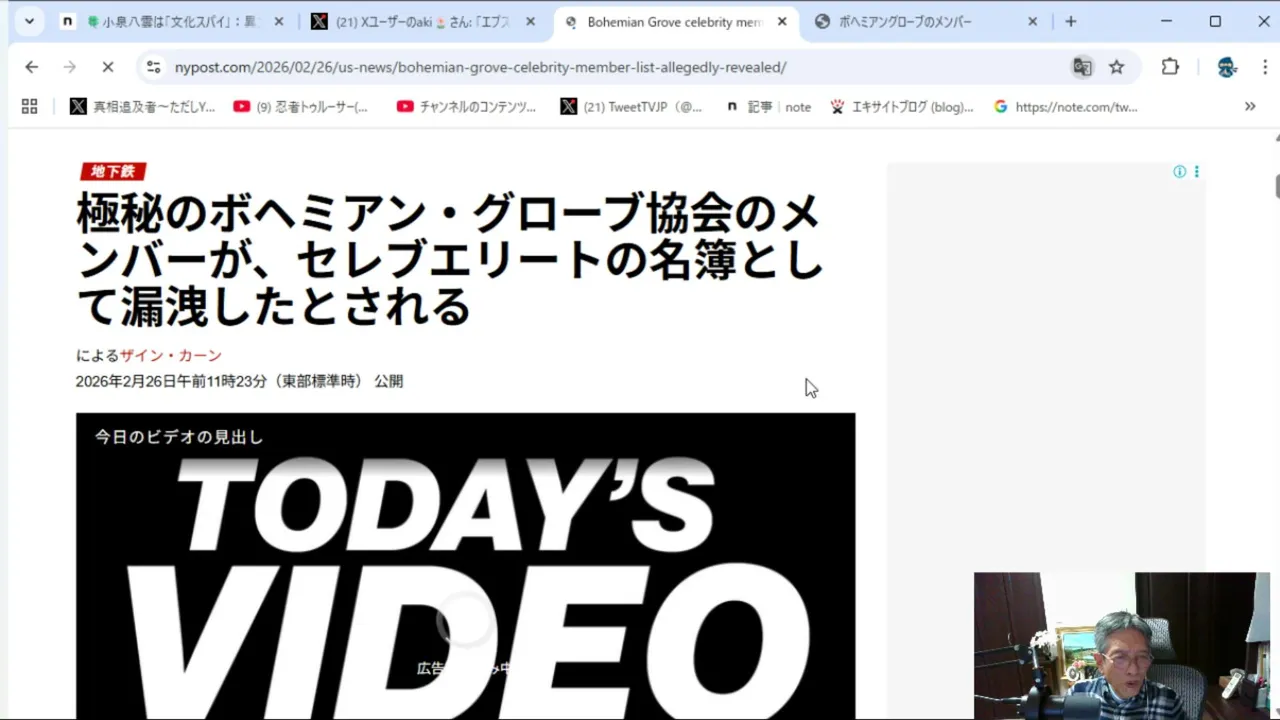Close the ボヘミアングローブのメンバー tab
The image size is (1280, 720).
1032,21
